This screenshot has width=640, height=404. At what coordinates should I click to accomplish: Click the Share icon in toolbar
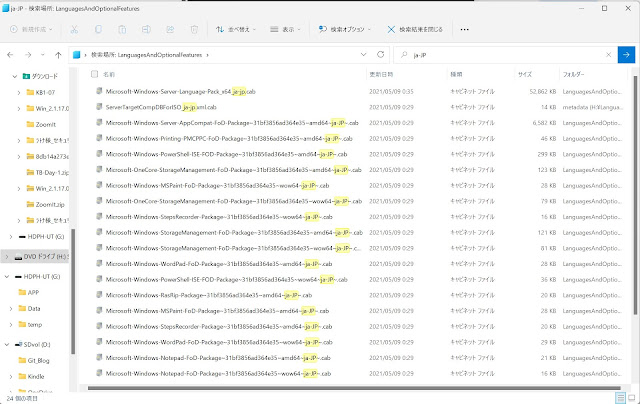click(170, 29)
